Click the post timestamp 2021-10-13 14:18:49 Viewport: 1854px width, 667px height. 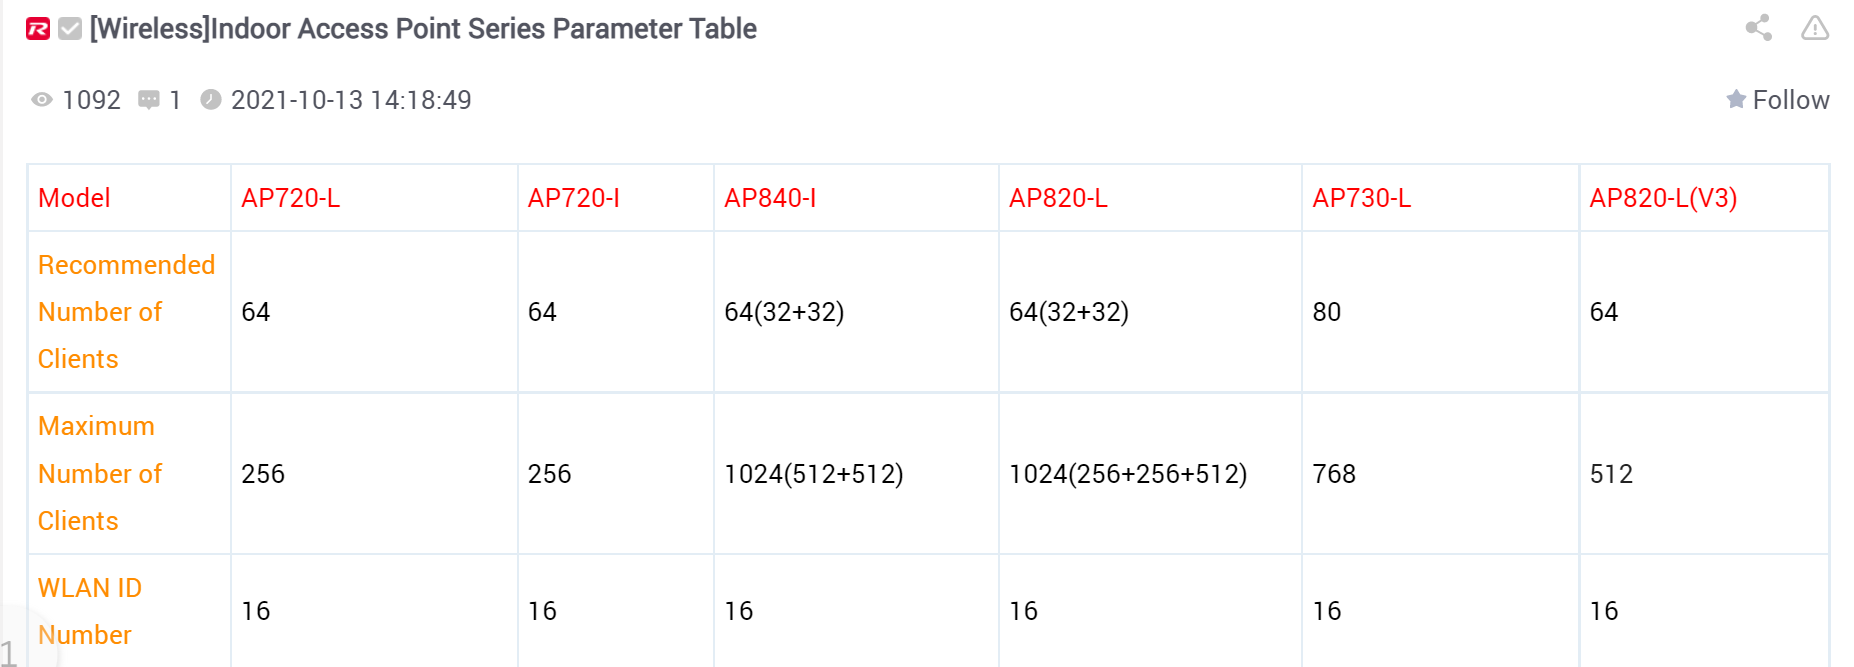[351, 100]
